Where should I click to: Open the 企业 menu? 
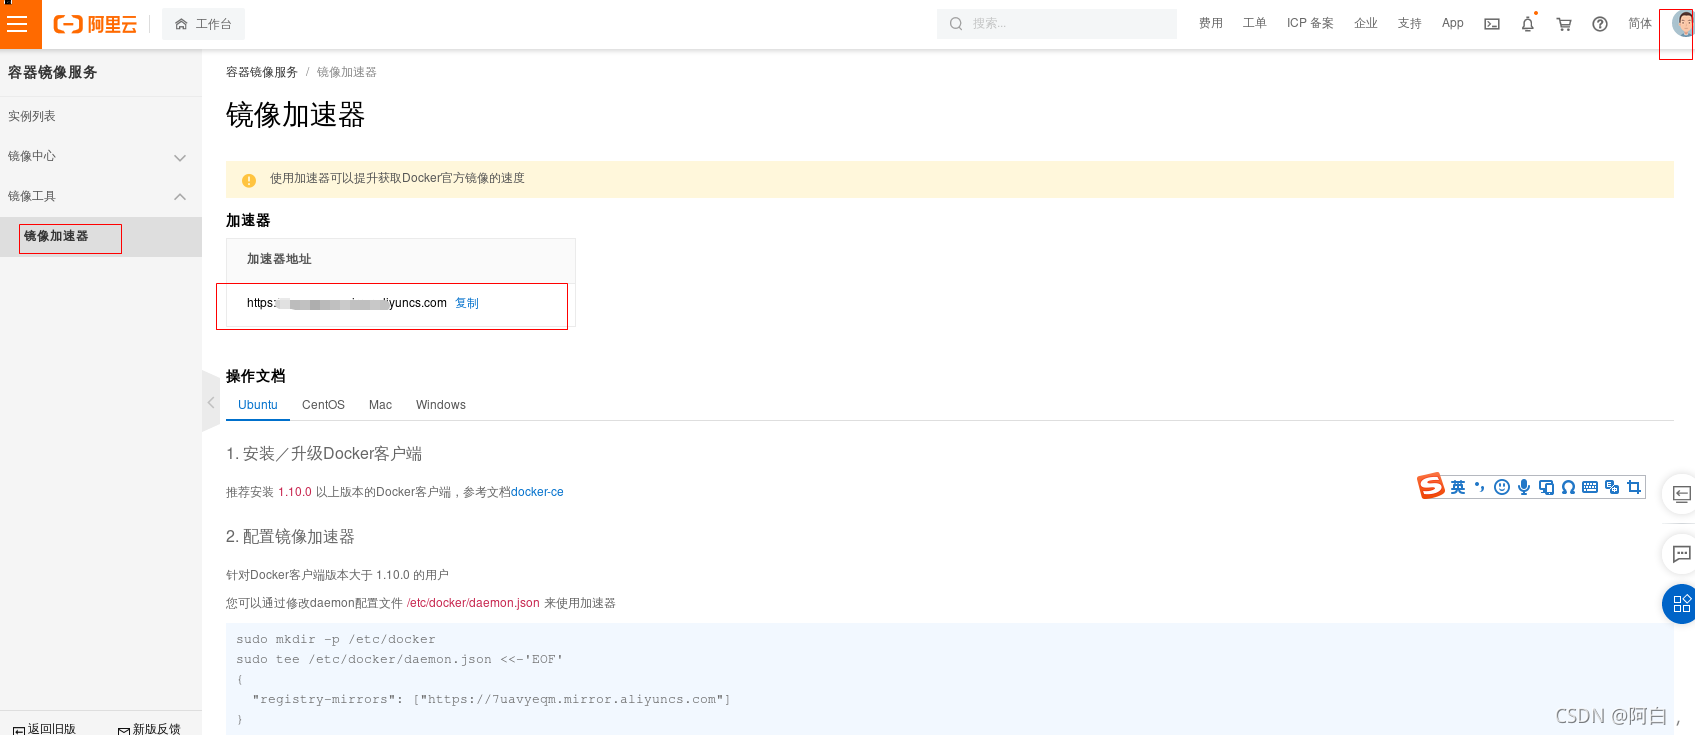1366,23
